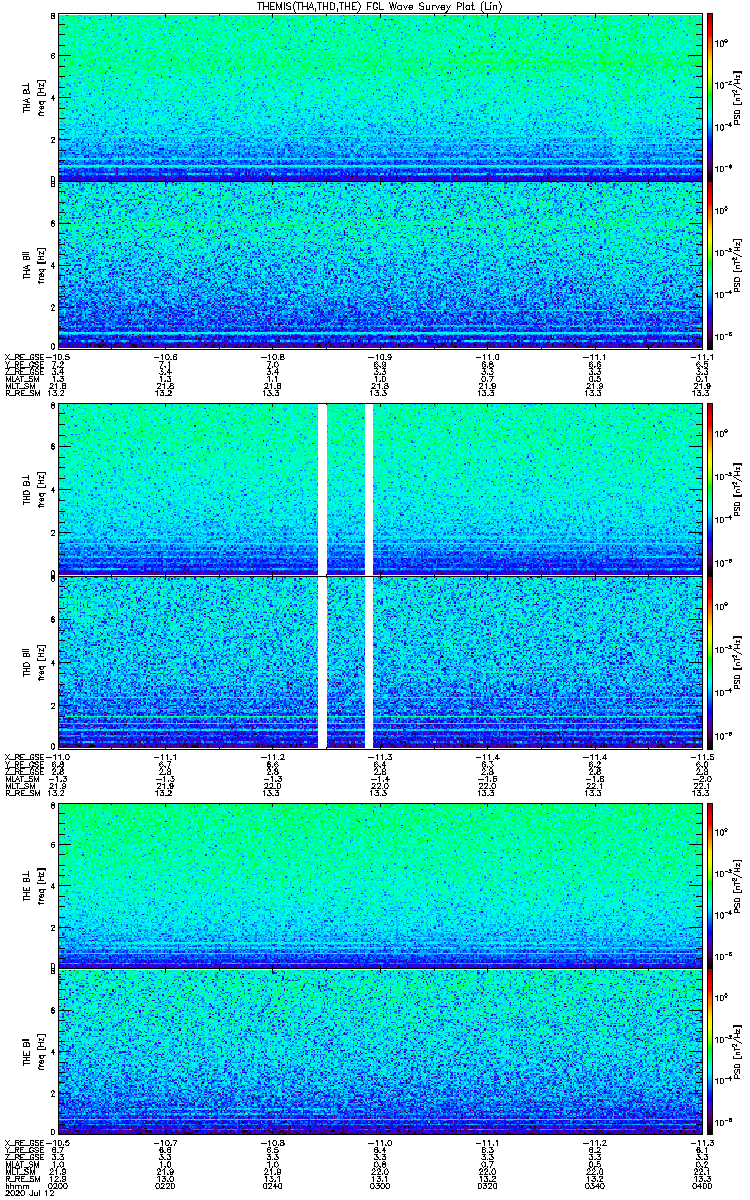Viewport: 750px width, 1200px height.
Task: Click the THE B-perpendicular axis label
Action: [28, 885]
